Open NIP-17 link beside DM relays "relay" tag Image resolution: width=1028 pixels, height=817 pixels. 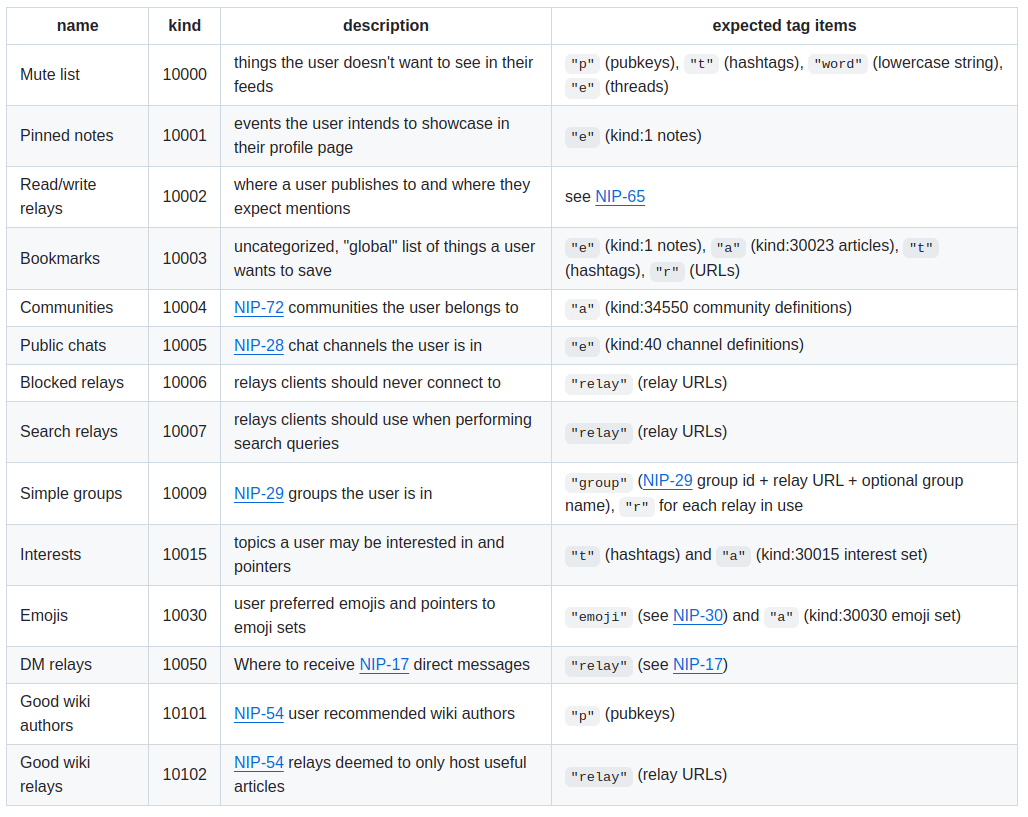698,664
